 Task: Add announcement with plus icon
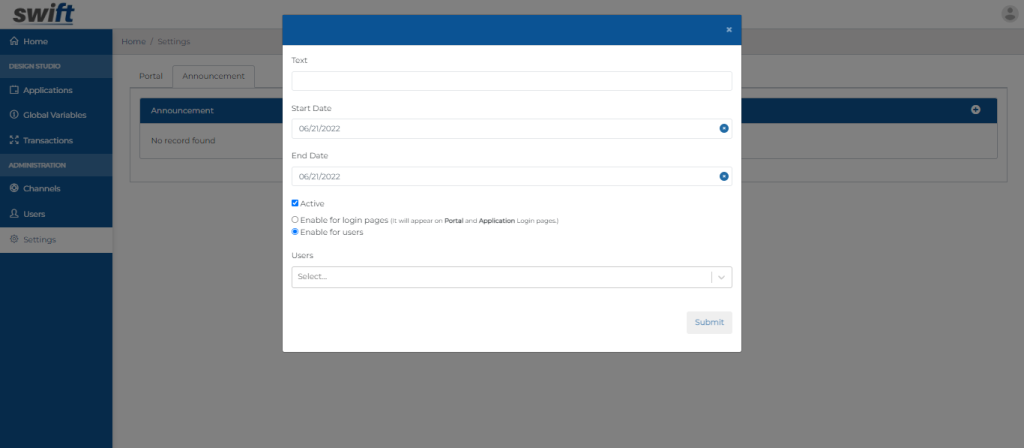pos(975,110)
